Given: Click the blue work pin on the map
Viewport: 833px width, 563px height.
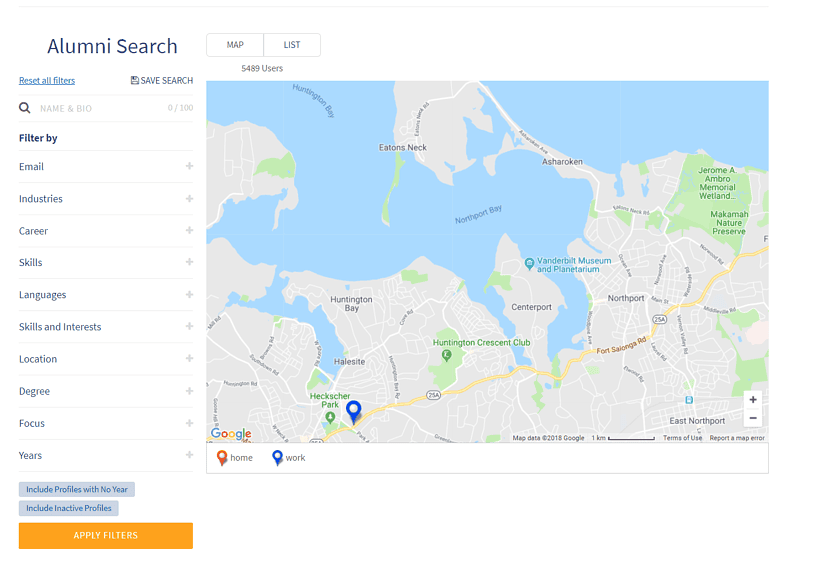Looking at the screenshot, I should click(354, 411).
